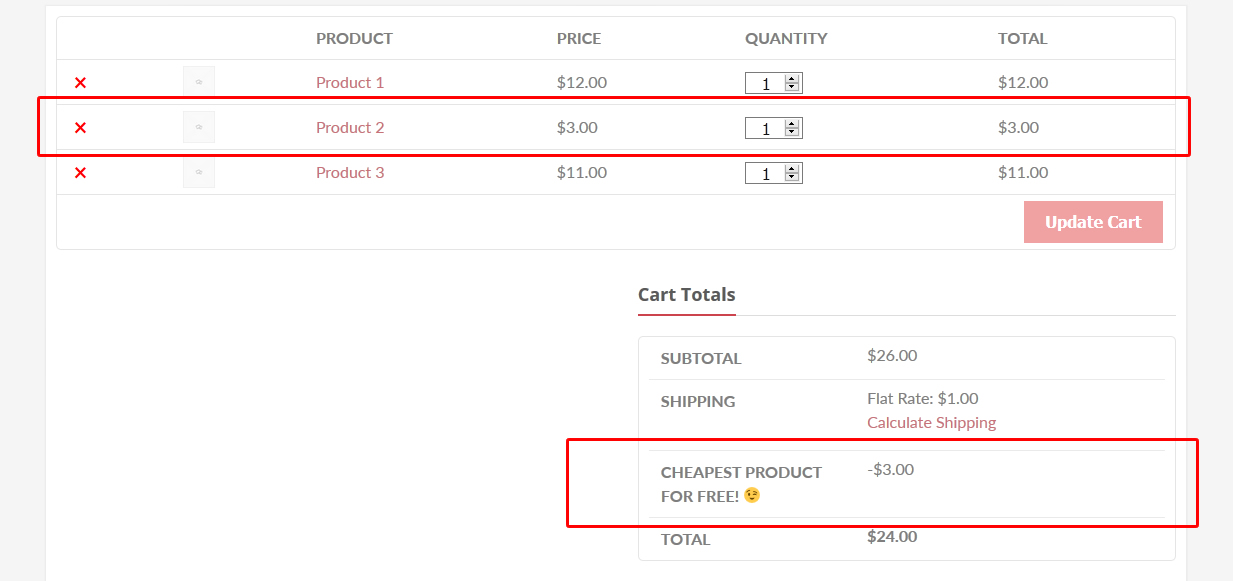Increase Product 2 quantity with up arrow
Screen dimensions: 1233x581
(792, 124)
